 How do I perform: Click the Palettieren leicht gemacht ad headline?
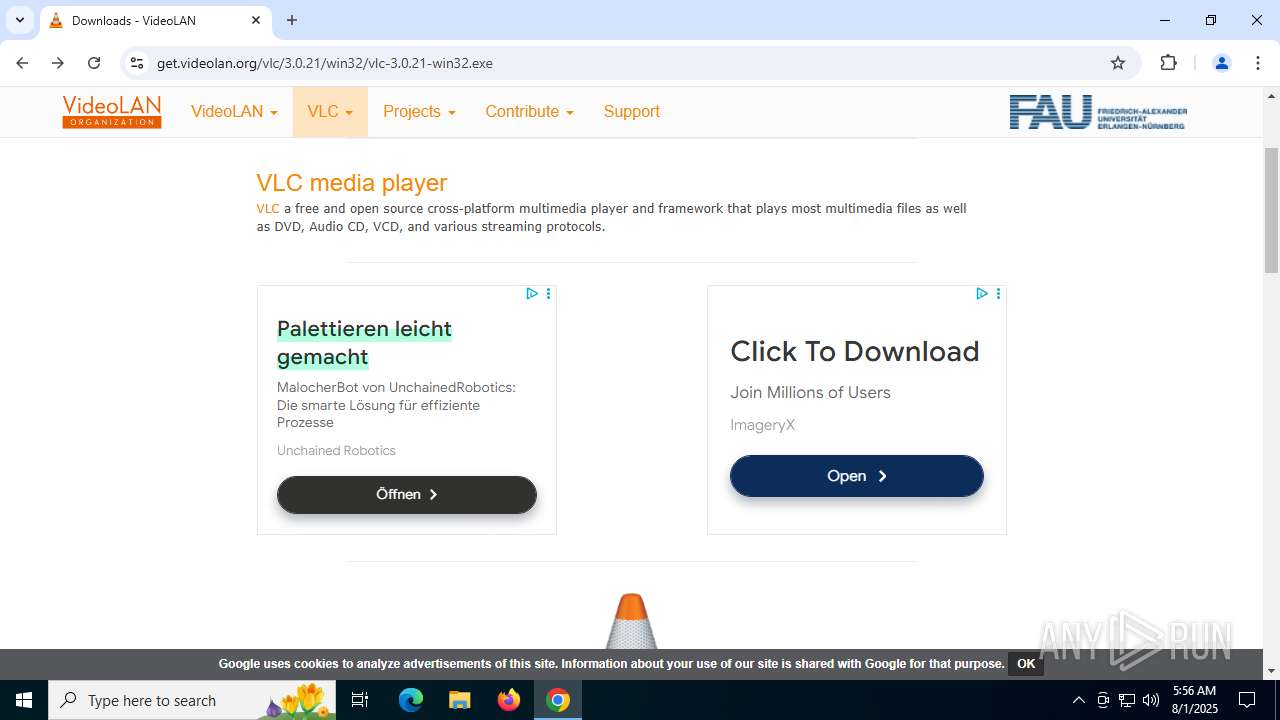364,343
